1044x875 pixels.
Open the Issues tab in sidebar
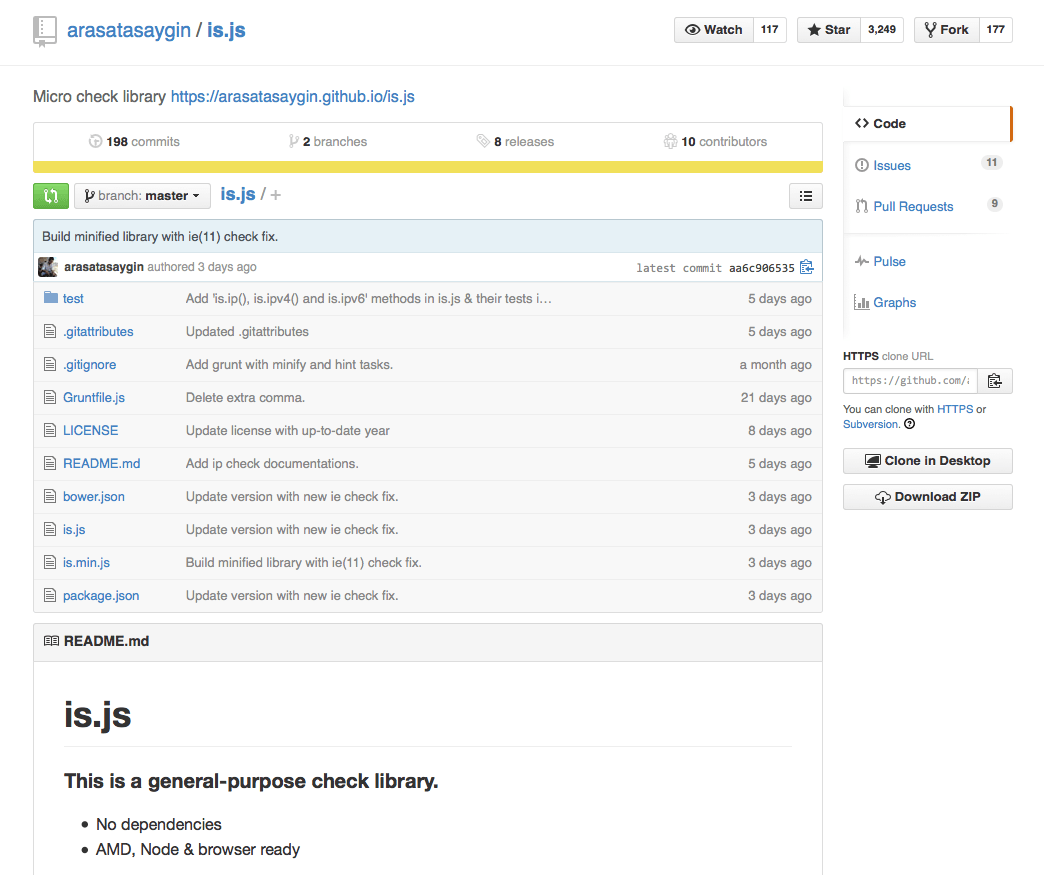click(x=891, y=165)
